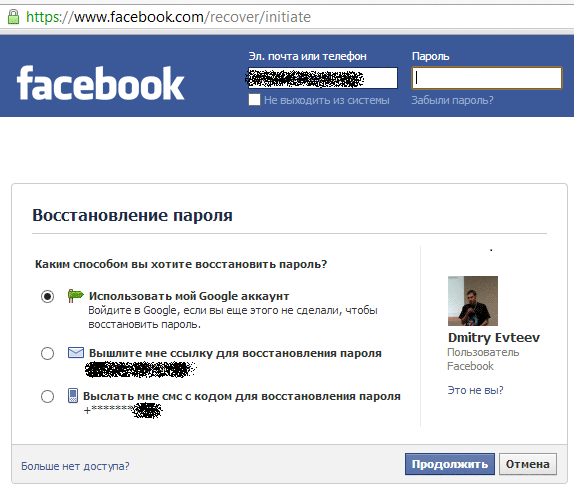587x497 pixels.
Task: Open the 'Забыли пароль?' link
Action: pyautogui.click(x=452, y=100)
